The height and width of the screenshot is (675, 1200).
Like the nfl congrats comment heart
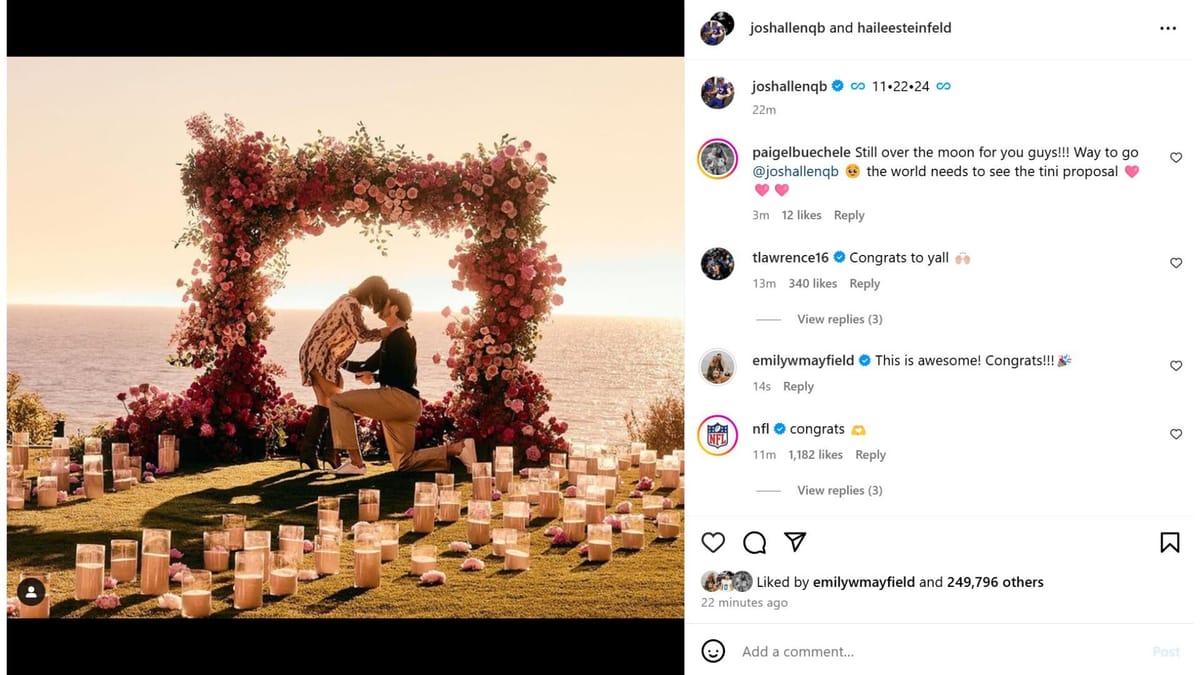coord(1176,434)
